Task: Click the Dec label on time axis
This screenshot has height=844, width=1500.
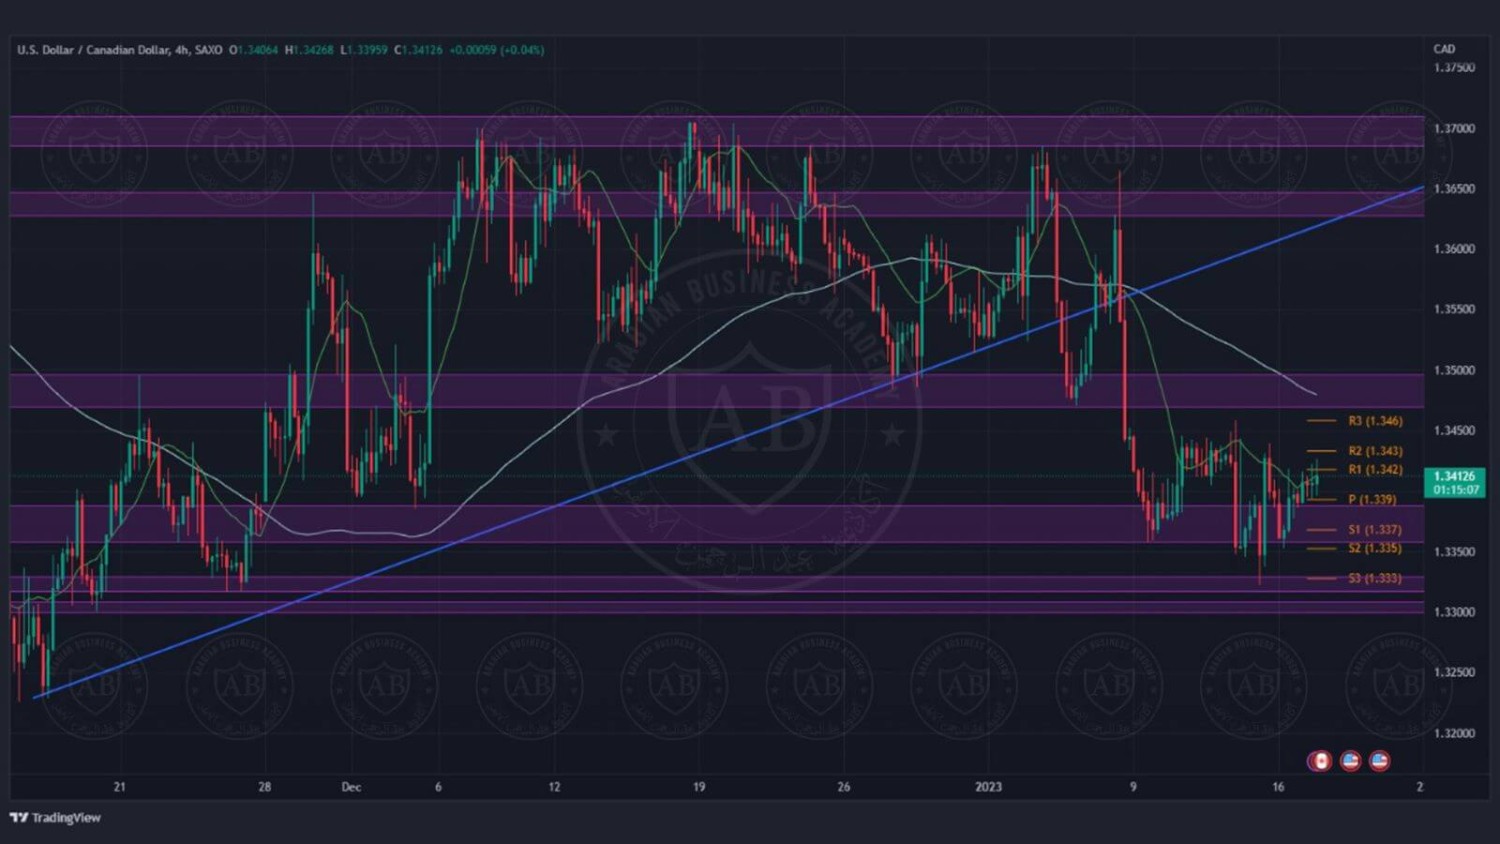Action: point(351,787)
